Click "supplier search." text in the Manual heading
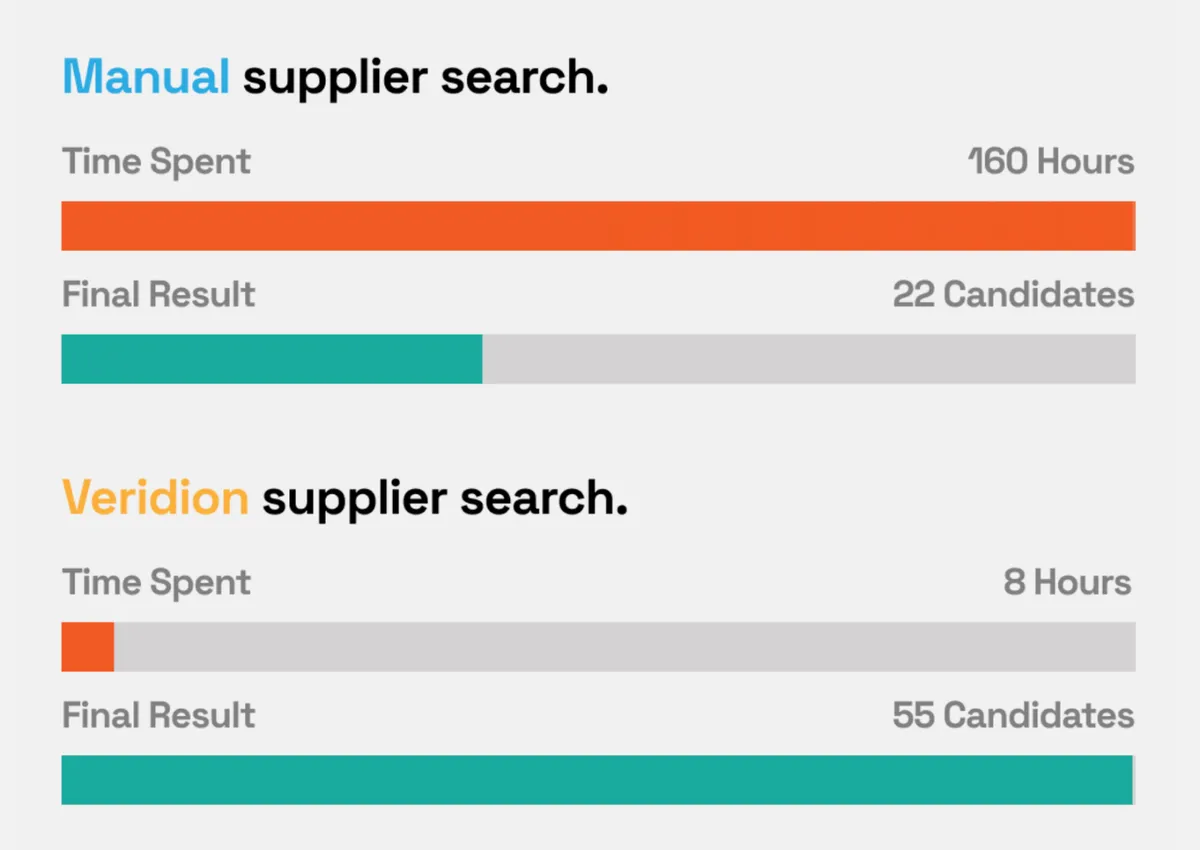 pos(425,79)
